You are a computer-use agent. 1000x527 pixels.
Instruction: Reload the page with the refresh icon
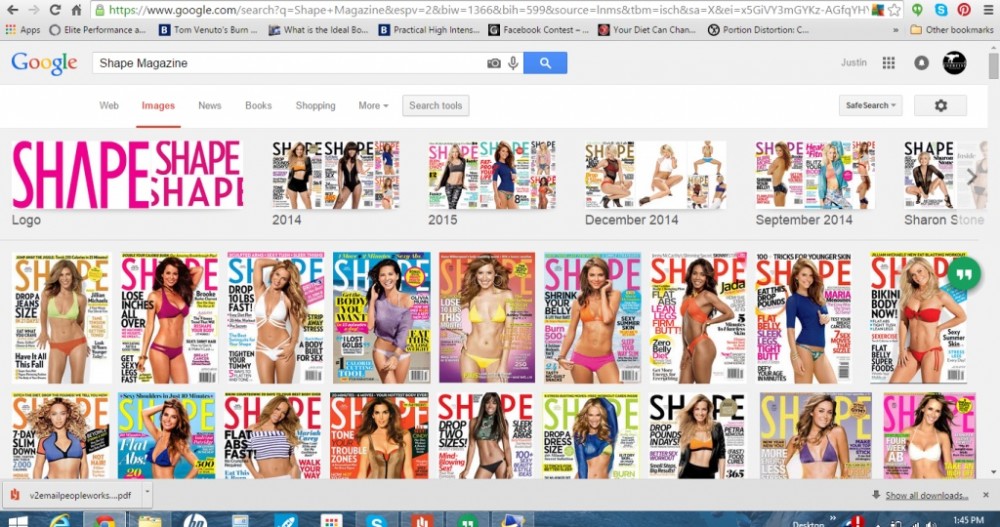click(55, 10)
